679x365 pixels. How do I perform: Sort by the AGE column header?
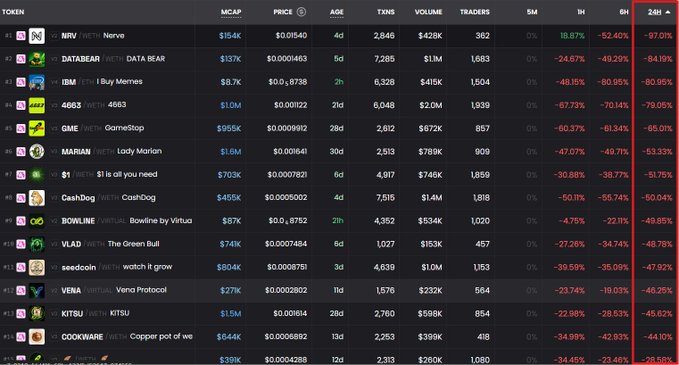pos(336,12)
